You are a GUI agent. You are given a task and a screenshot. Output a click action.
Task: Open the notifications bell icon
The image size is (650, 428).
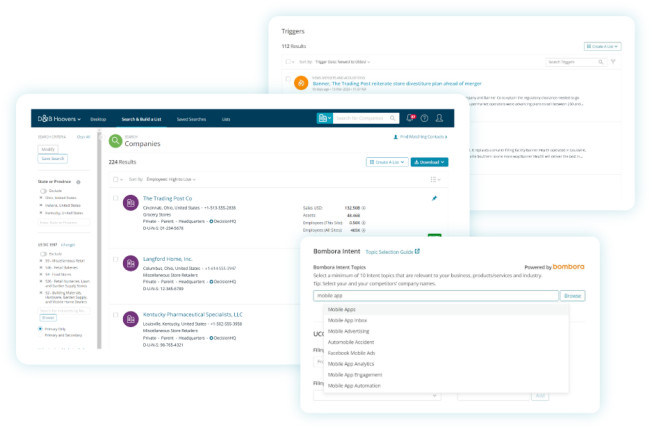[x=410, y=118]
